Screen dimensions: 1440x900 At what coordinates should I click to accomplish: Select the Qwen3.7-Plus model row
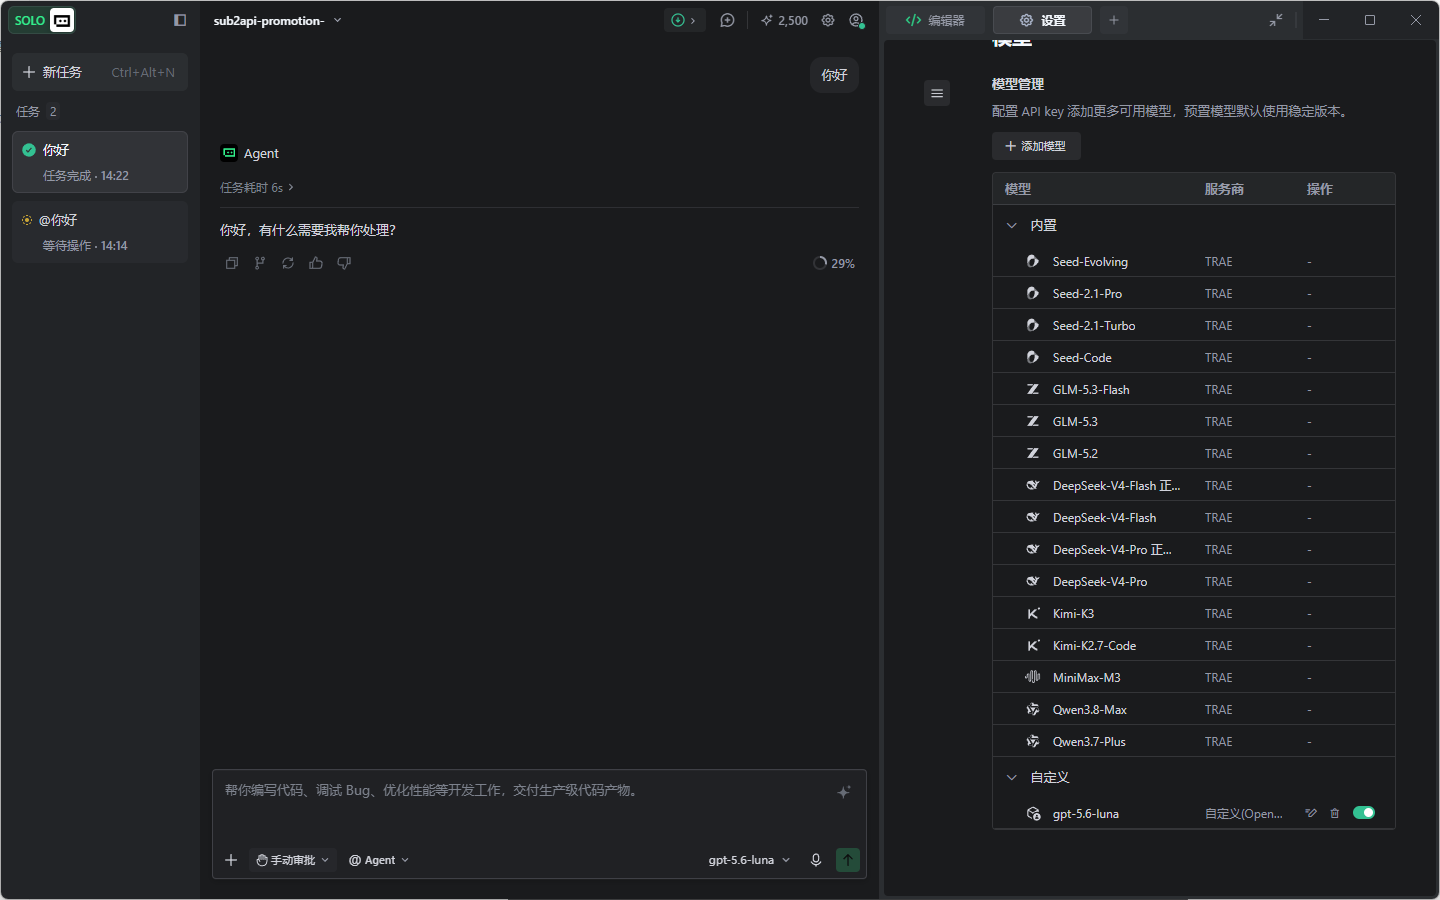tap(1194, 741)
